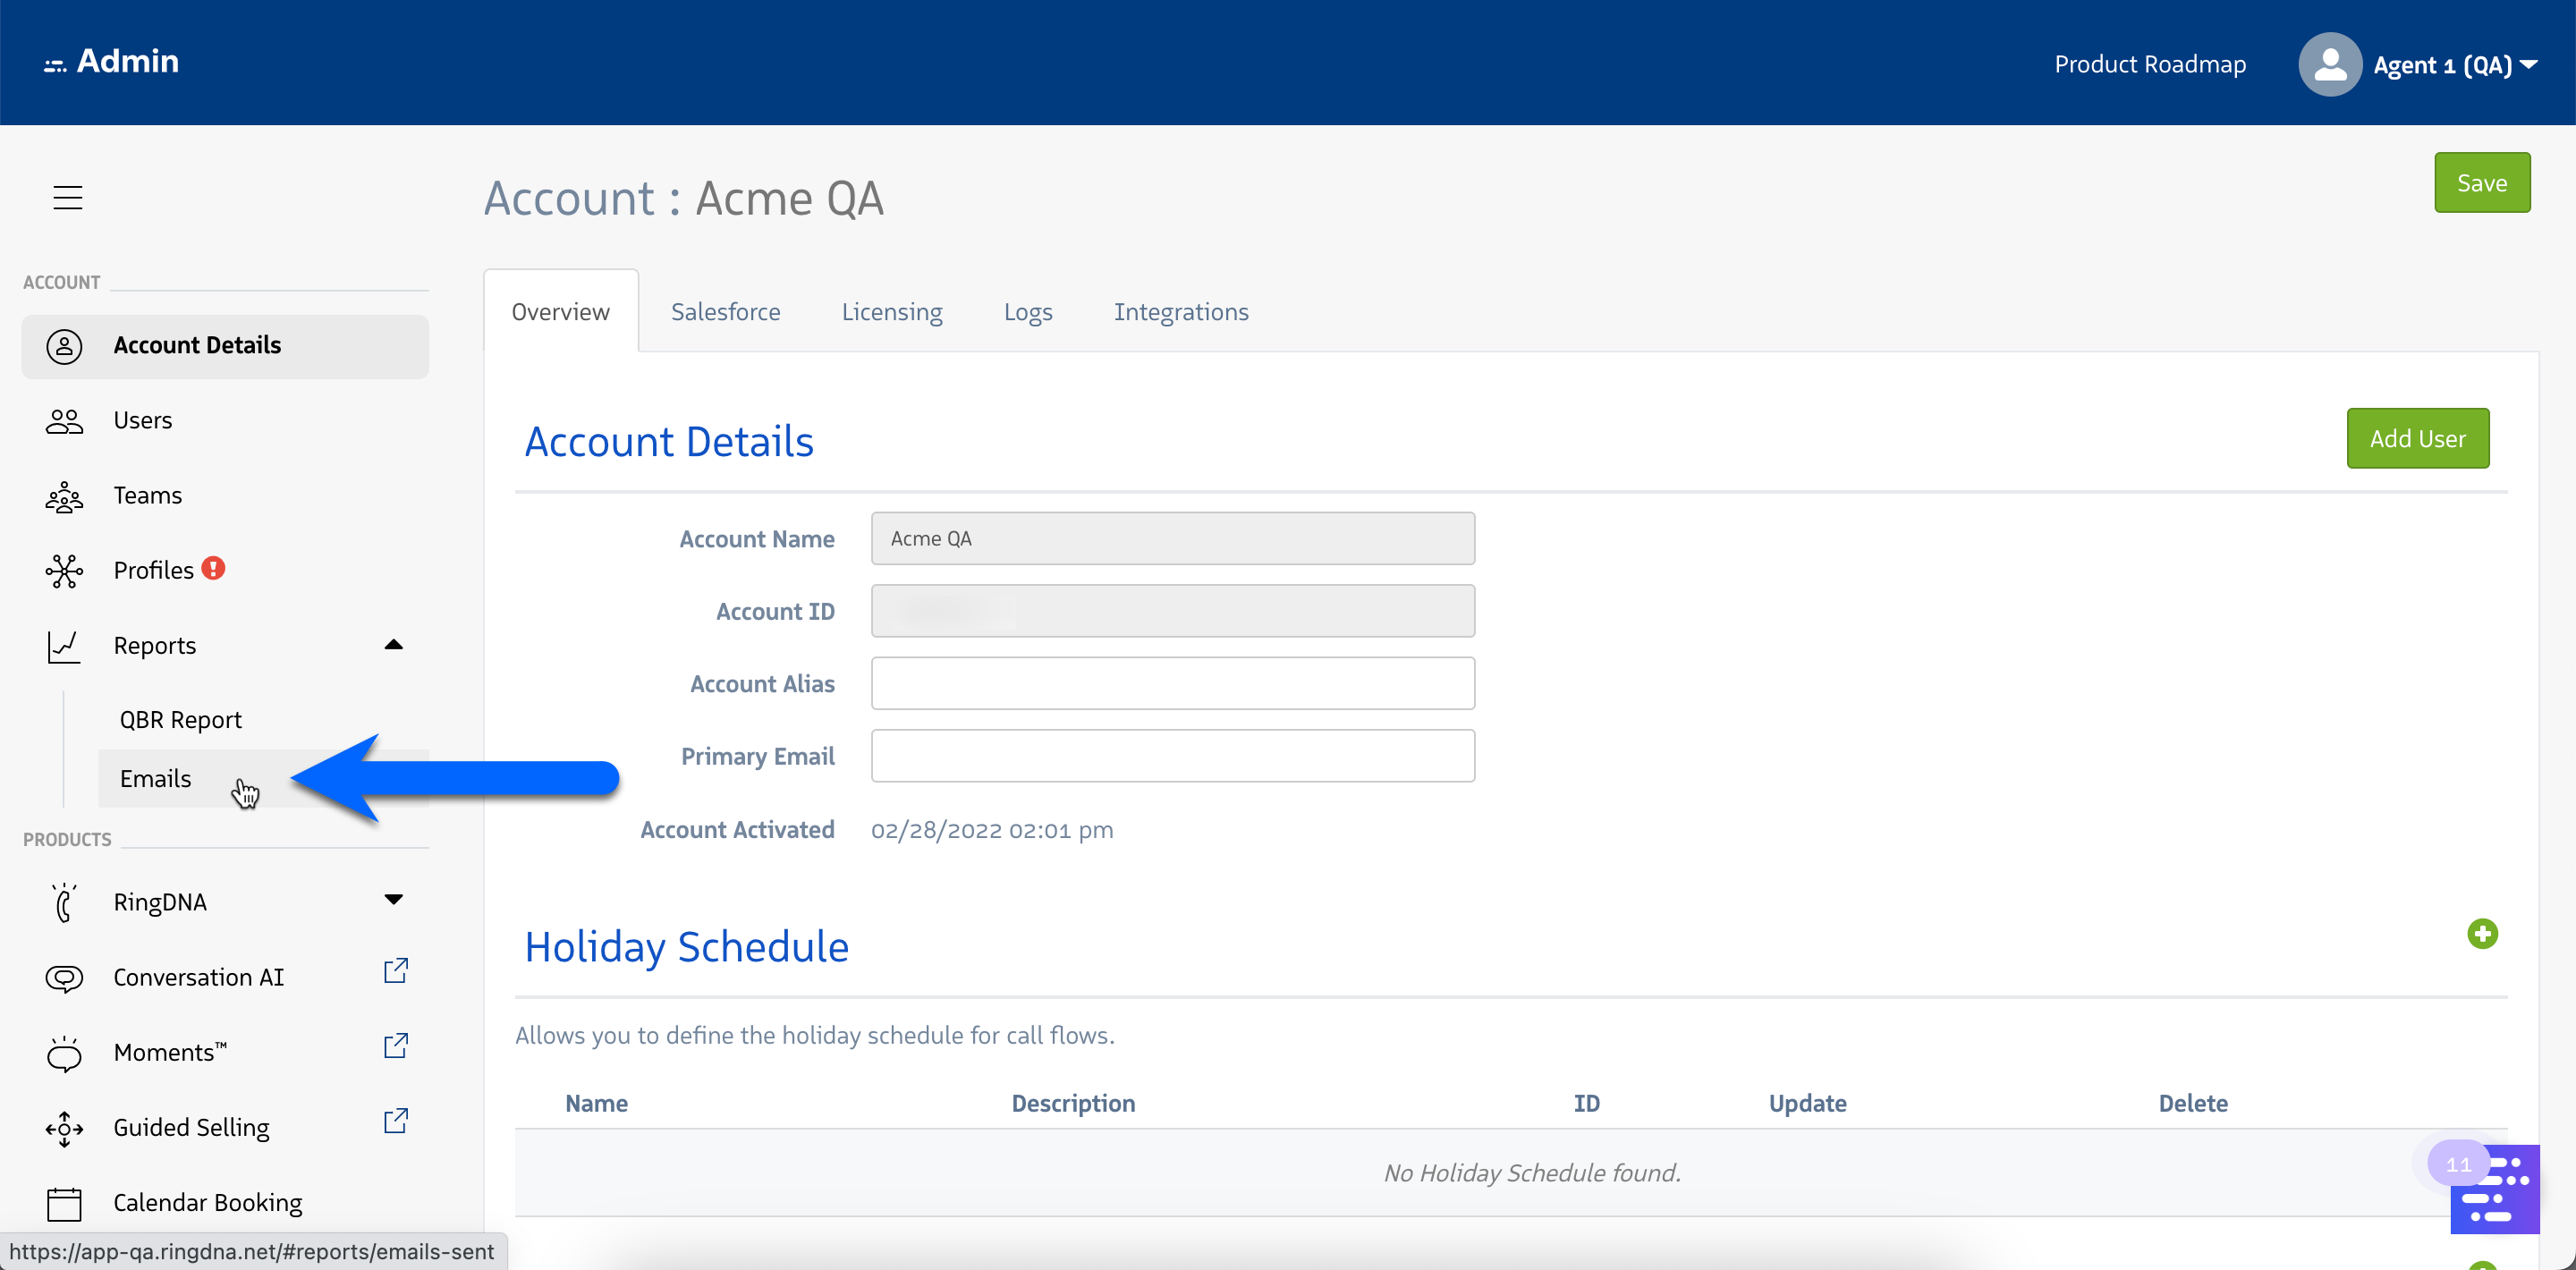Click the Account Alias input field
2576x1270 pixels.
pyautogui.click(x=1172, y=684)
